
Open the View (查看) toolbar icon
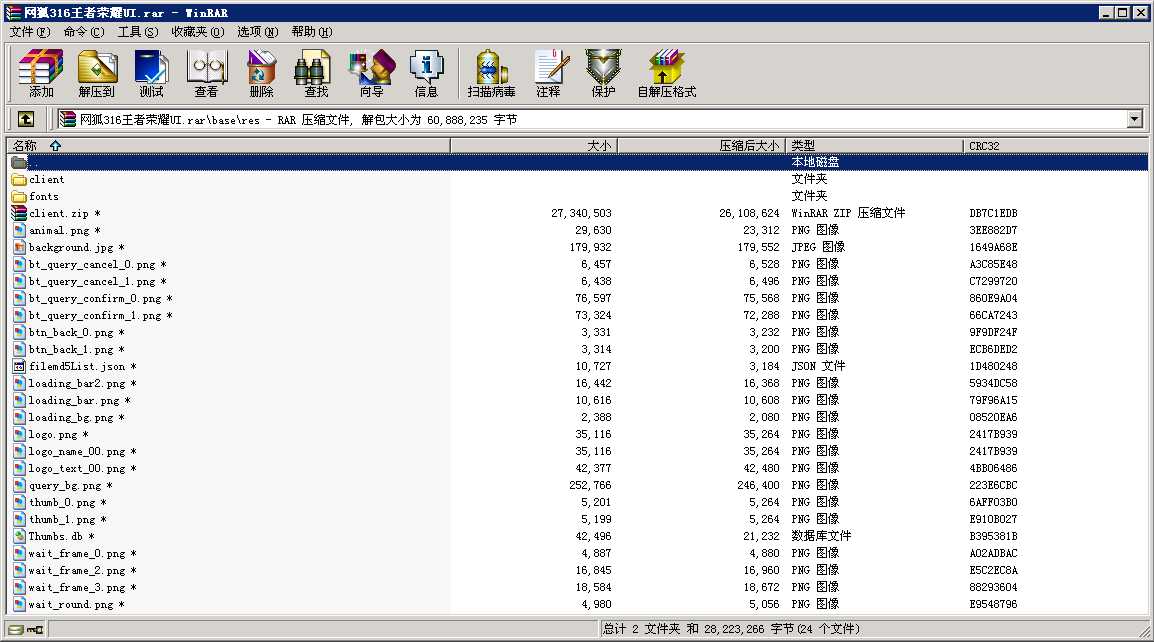tap(207, 74)
